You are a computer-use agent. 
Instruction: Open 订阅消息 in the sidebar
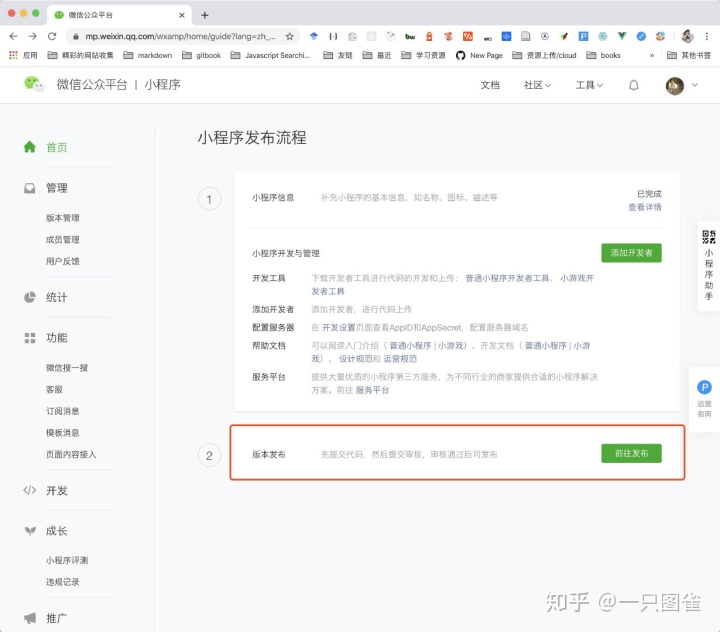(x=62, y=411)
